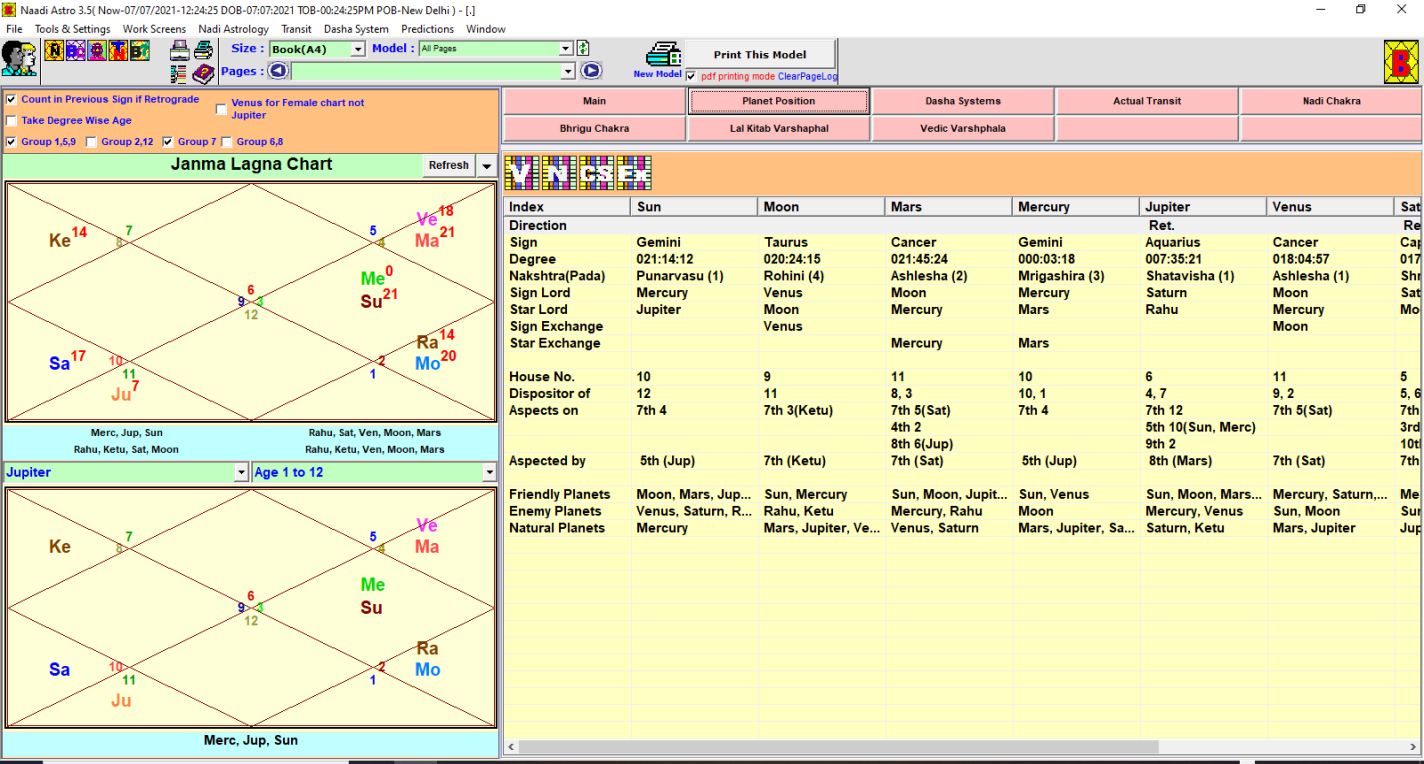Viewport: 1424px width, 764px height.
Task: Click the two-faces profile icon
Action: point(19,59)
